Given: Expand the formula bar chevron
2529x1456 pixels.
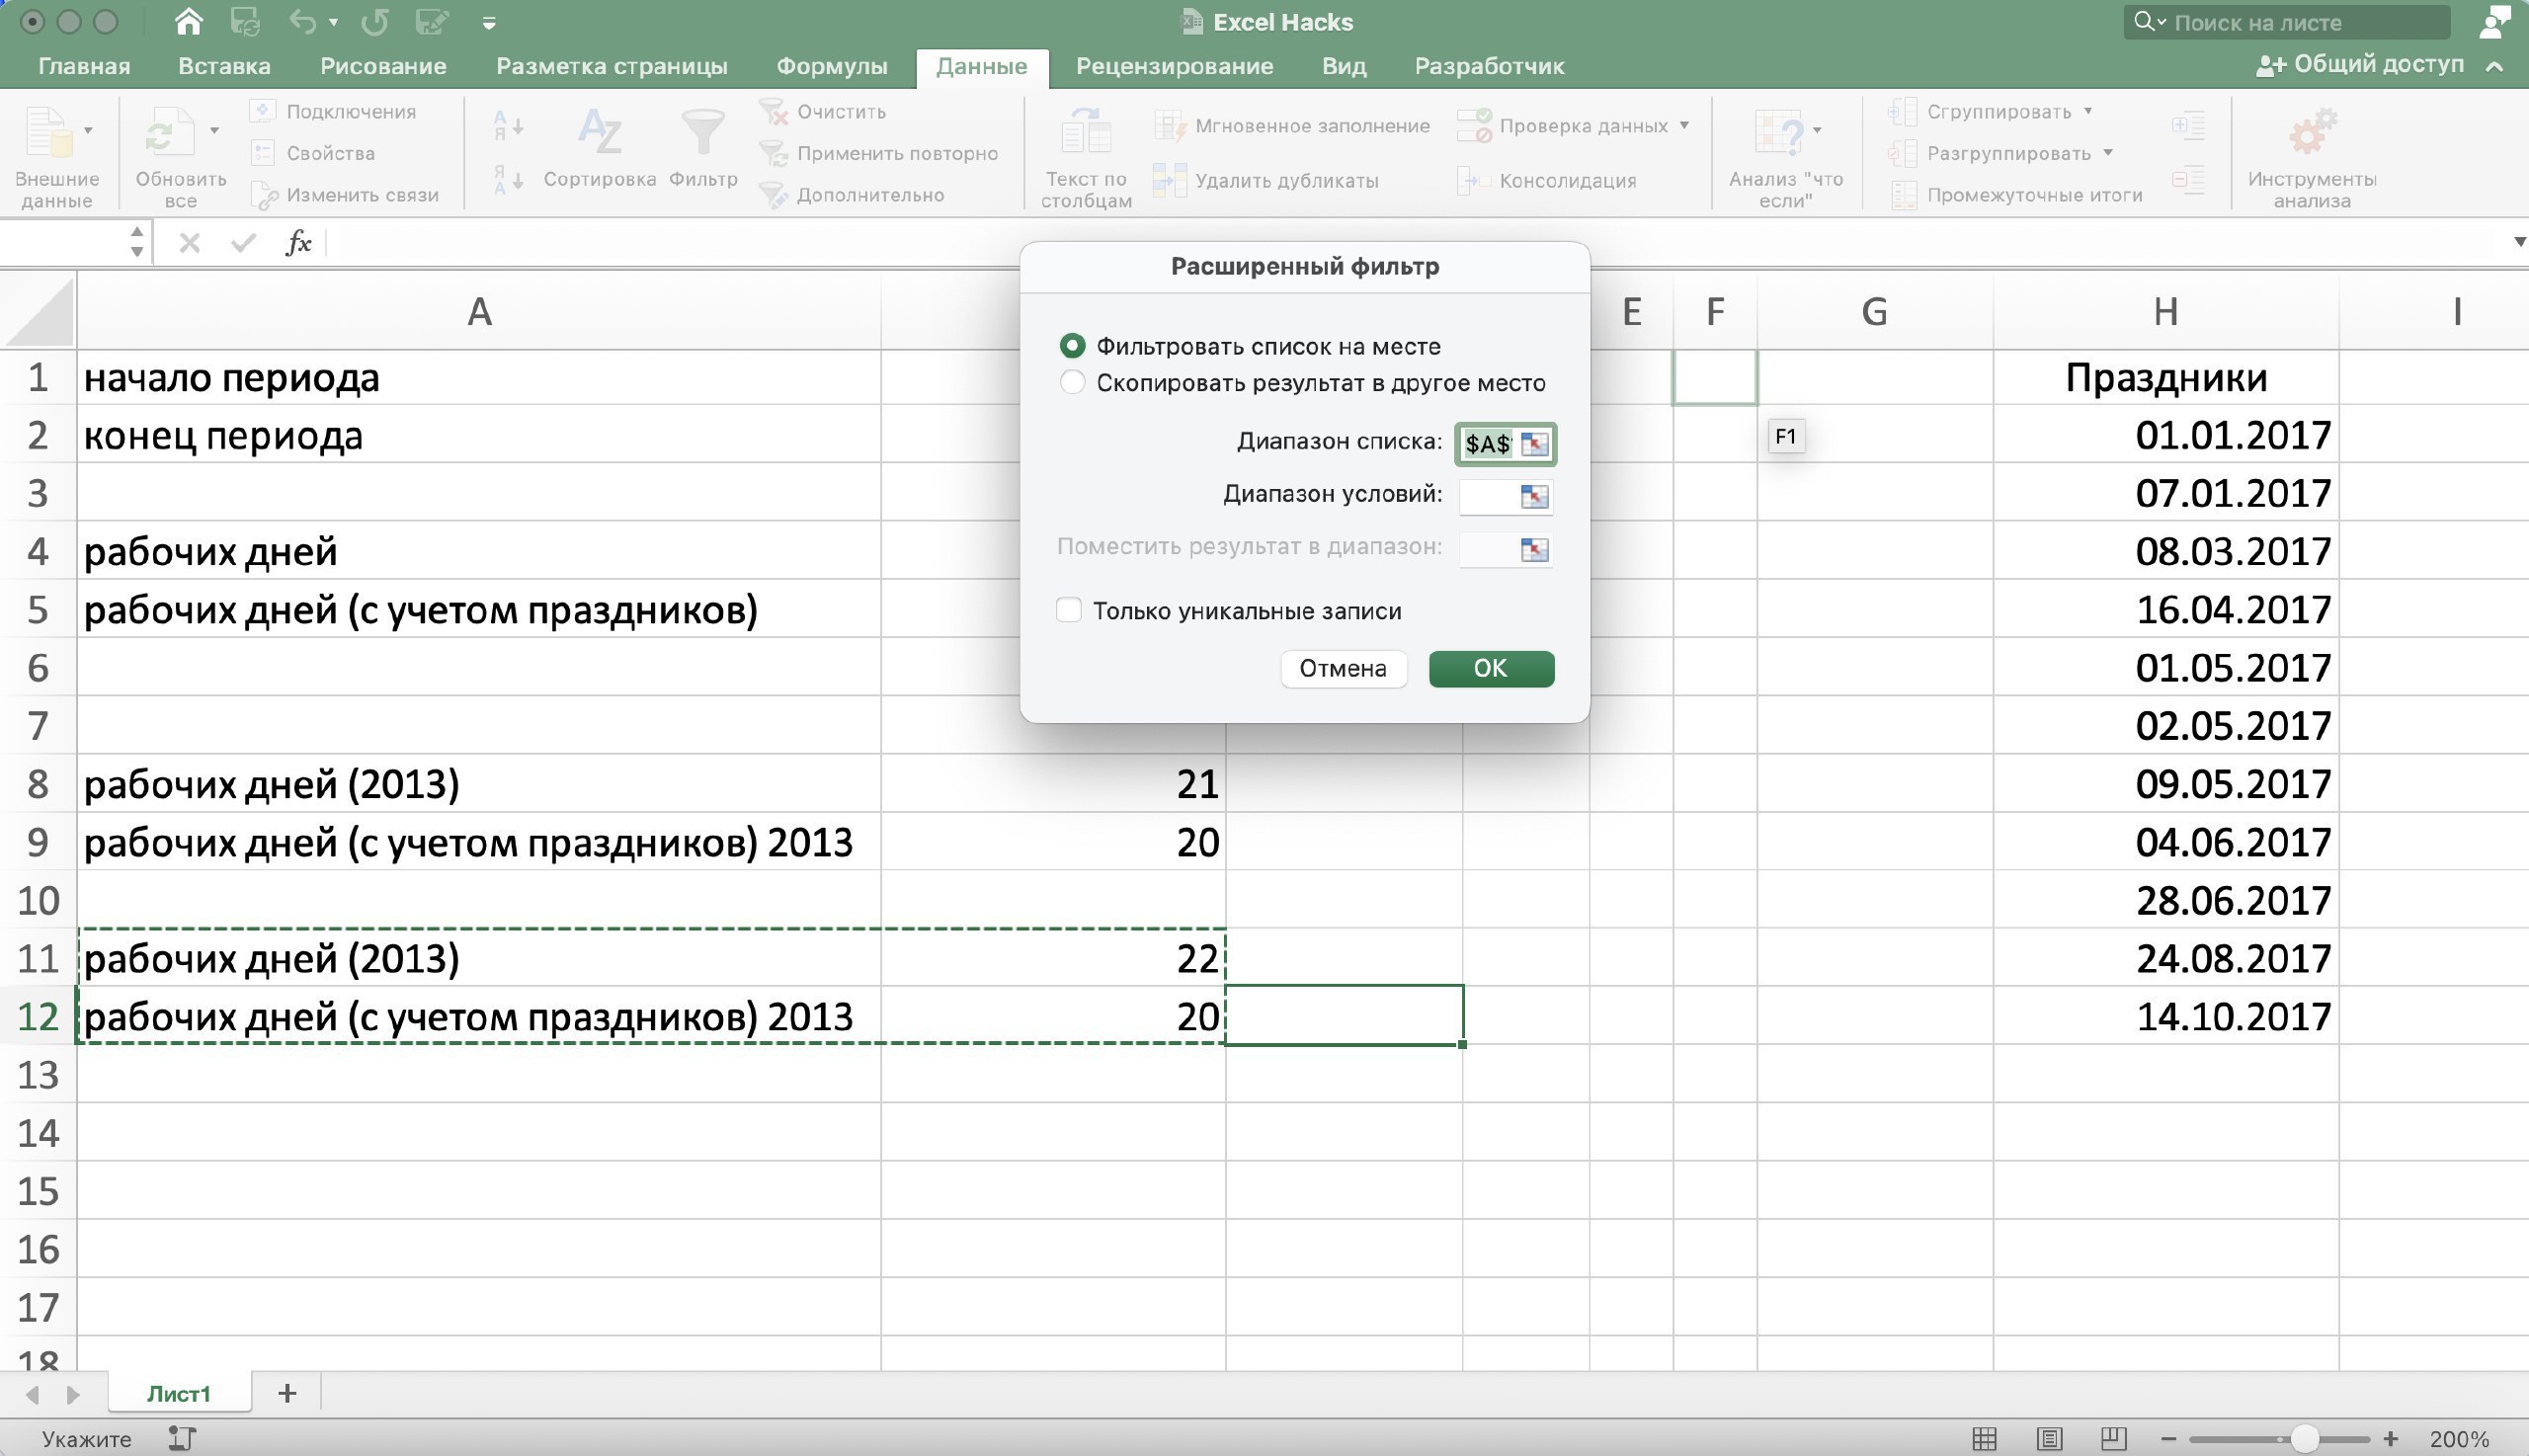Looking at the screenshot, I should click(x=2518, y=242).
